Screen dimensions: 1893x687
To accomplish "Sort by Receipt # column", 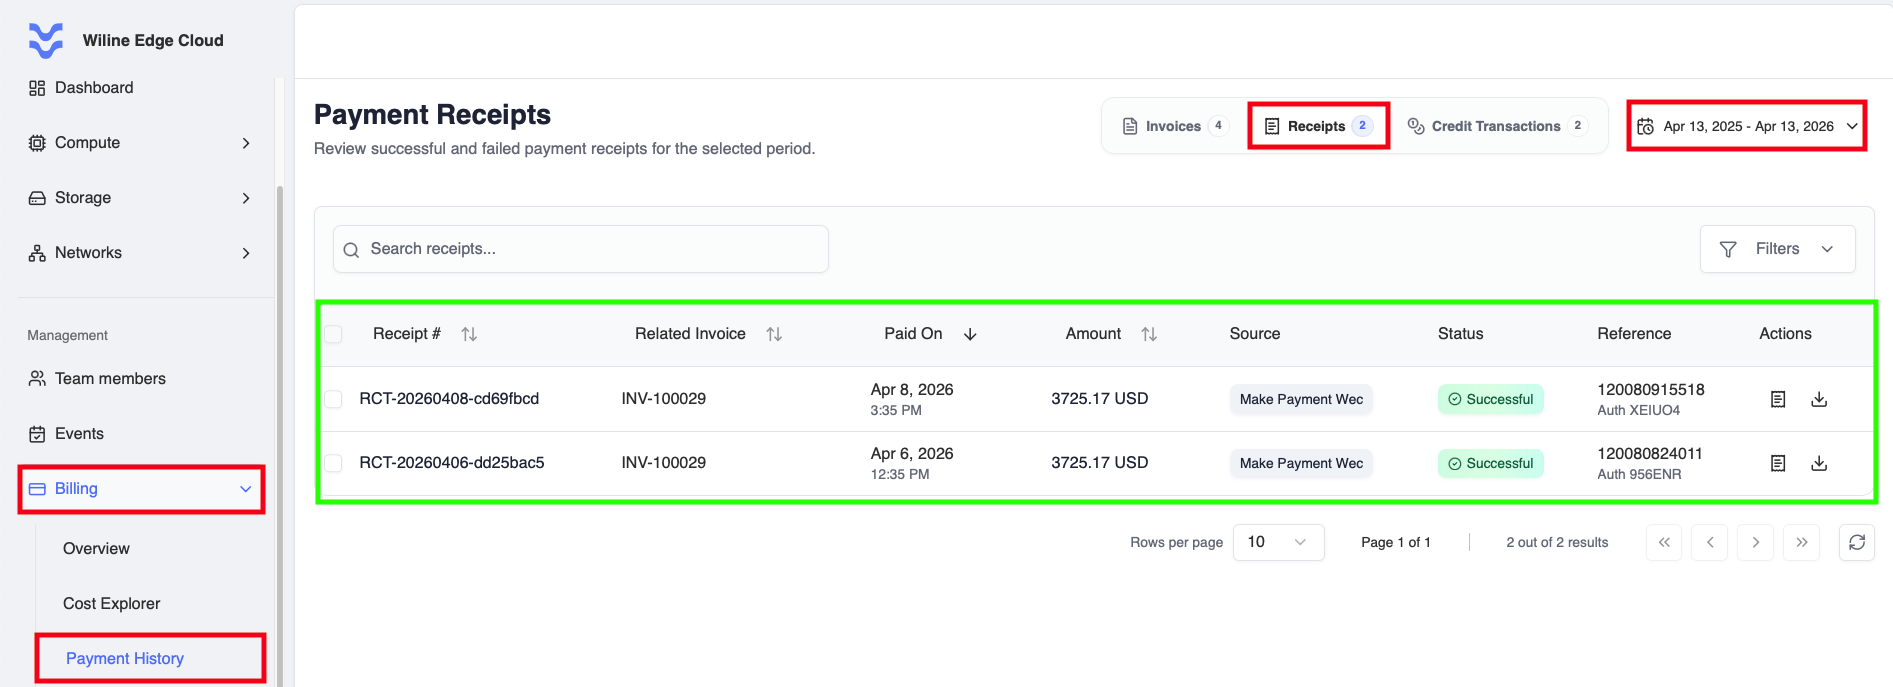I will [469, 334].
